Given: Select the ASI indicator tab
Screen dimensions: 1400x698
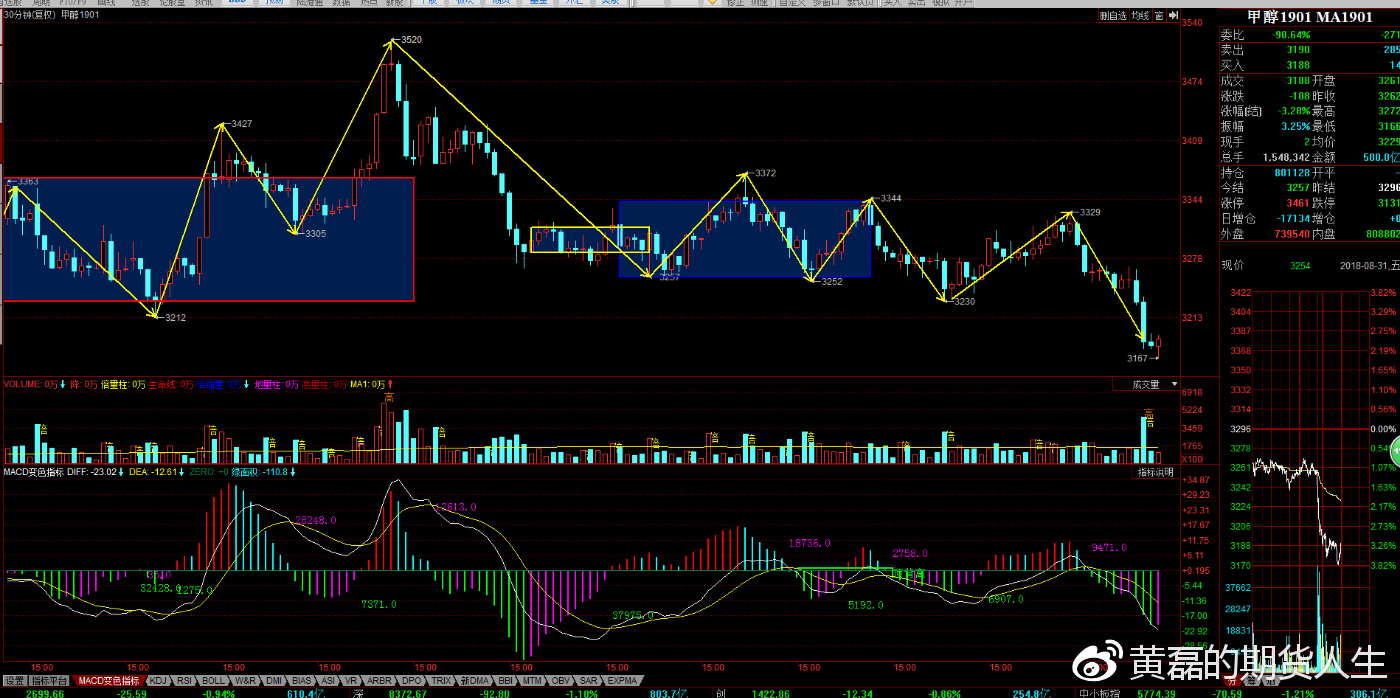Looking at the screenshot, I should pos(328,680).
